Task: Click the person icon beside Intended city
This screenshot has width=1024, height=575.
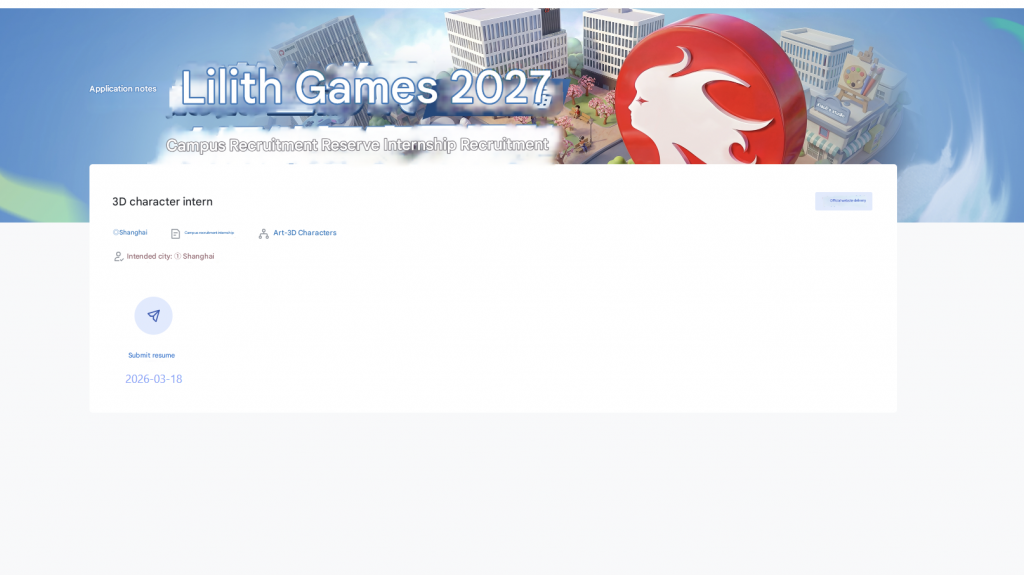Action: [118, 257]
